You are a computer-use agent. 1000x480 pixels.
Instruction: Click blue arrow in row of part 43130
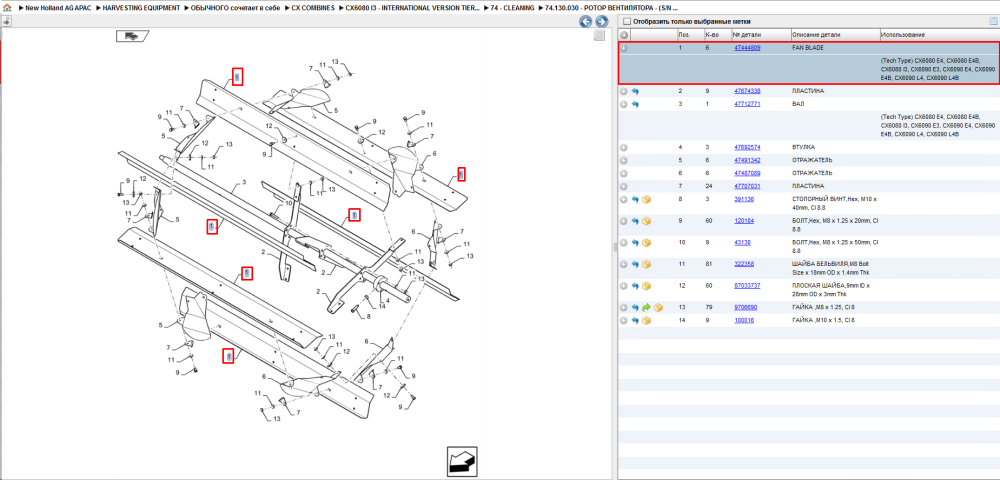coord(635,243)
